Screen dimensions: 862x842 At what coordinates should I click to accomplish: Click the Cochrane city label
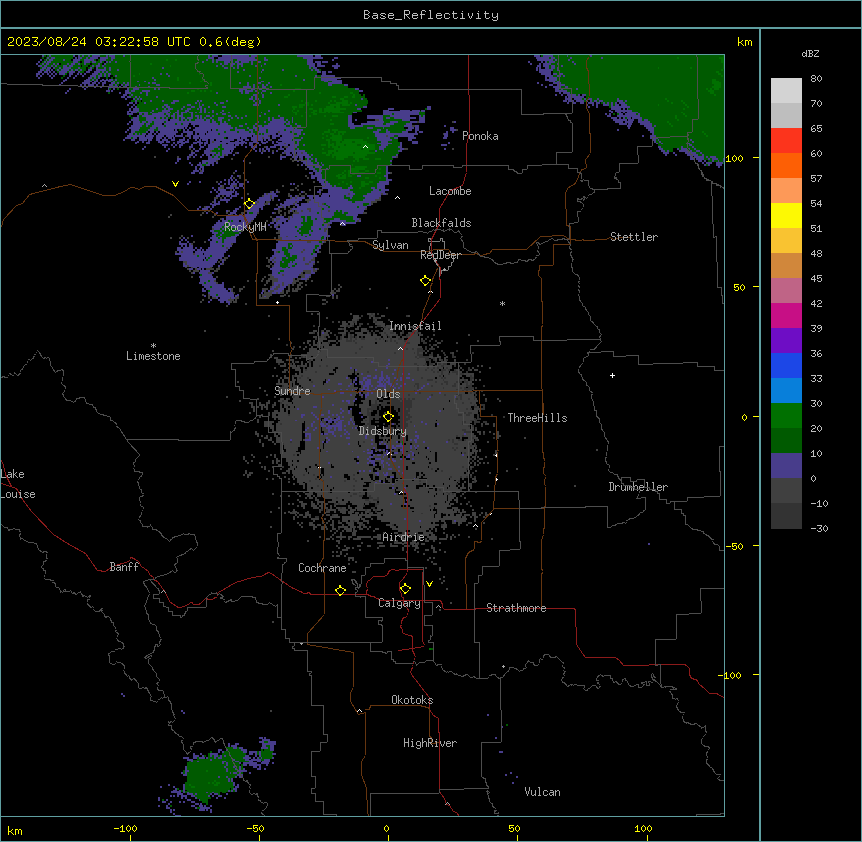click(x=322, y=568)
